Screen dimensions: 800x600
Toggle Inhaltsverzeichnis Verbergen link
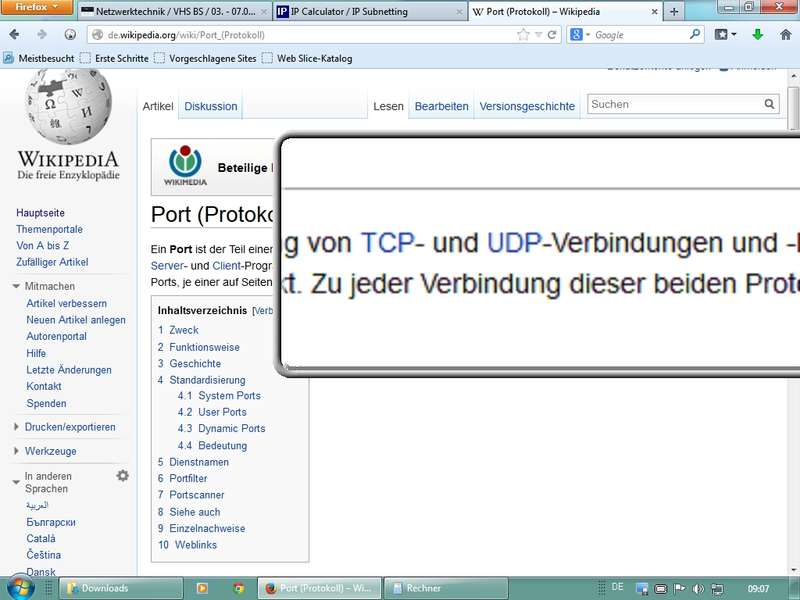click(x=264, y=311)
